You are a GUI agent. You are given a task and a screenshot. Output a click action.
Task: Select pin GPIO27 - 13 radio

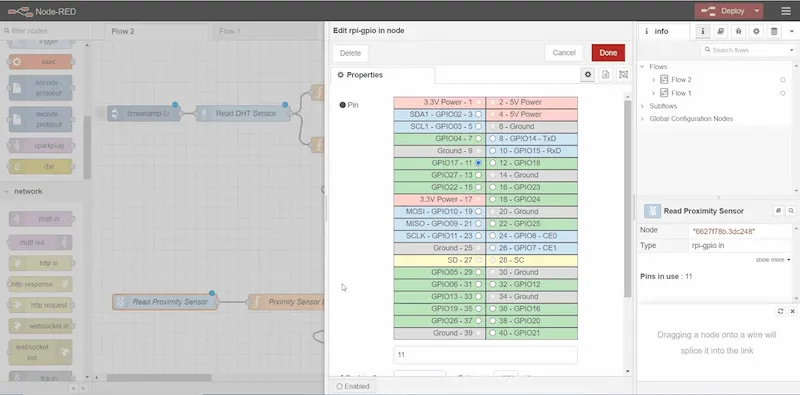pyautogui.click(x=478, y=175)
